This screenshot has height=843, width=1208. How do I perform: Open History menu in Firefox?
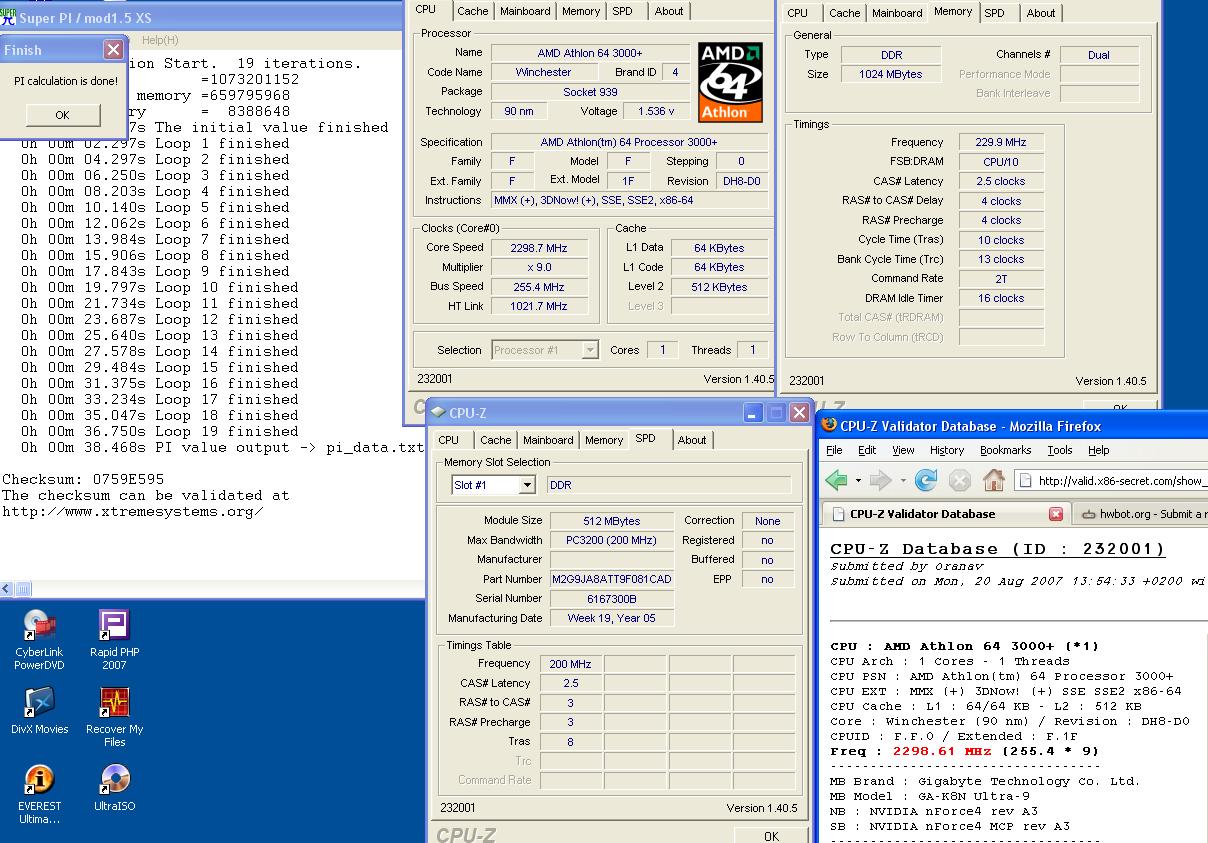(947, 450)
